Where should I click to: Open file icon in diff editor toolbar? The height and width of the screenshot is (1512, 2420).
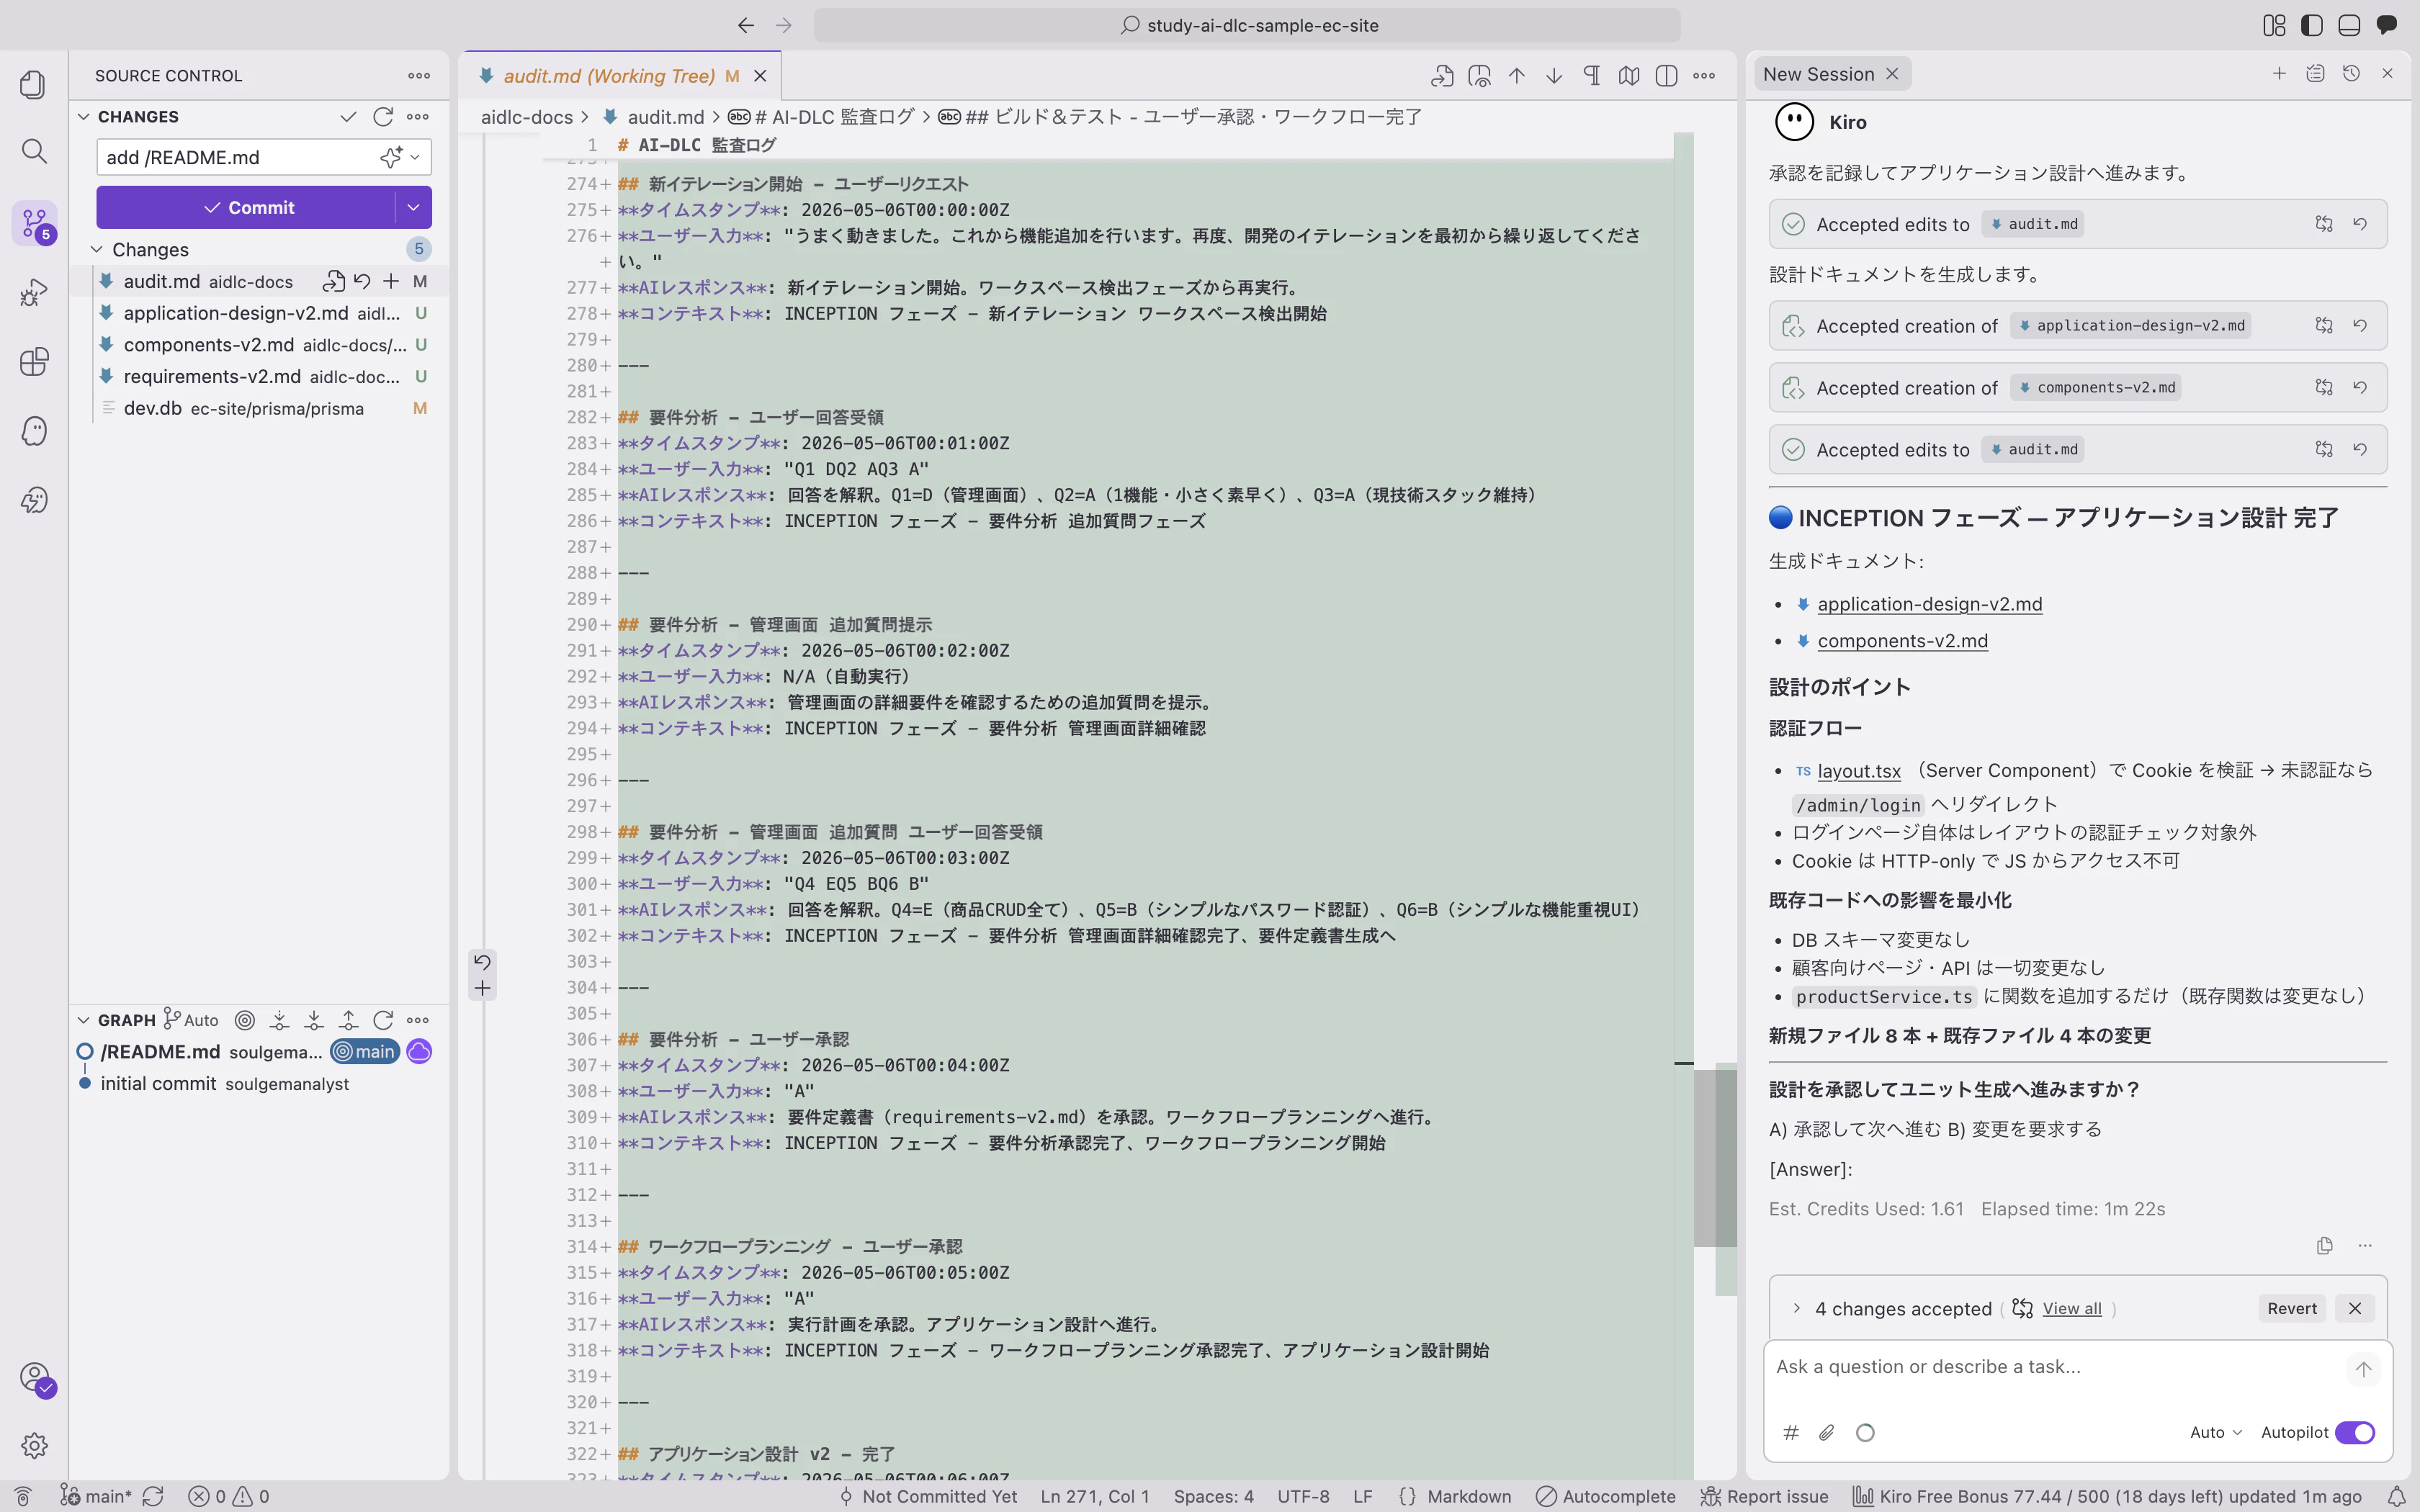click(x=1442, y=76)
